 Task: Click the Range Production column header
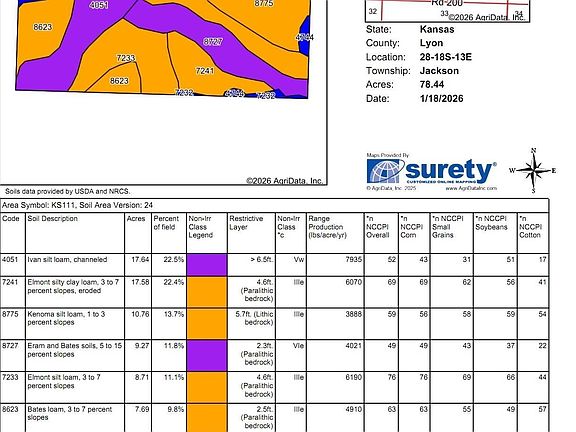pos(327,227)
